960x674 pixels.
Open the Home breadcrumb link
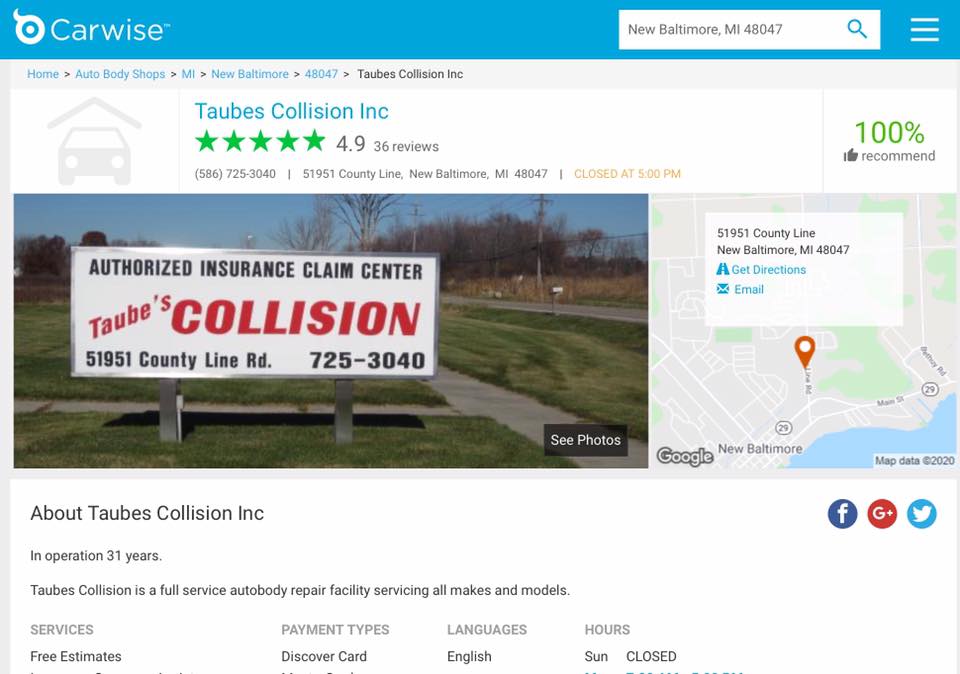43,74
